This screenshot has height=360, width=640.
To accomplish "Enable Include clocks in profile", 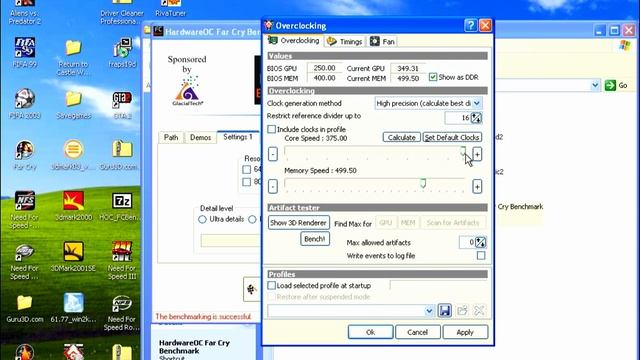I will (x=271, y=129).
